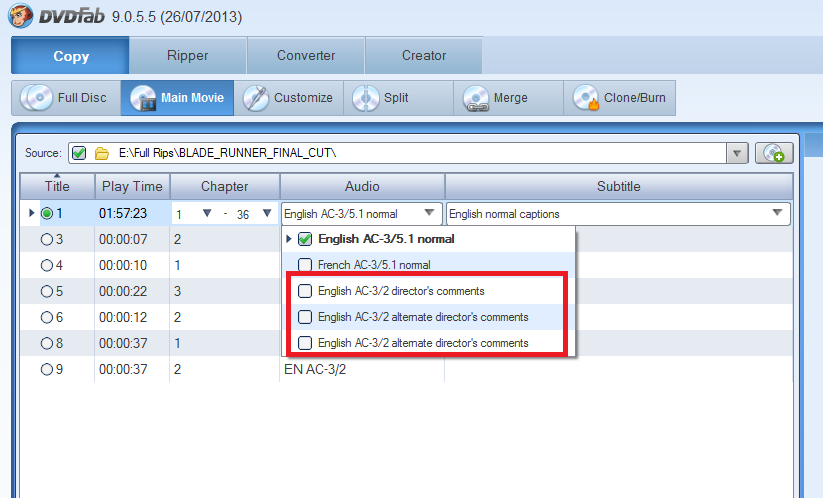
Task: Click play time 00:00:22
Action: click(123, 291)
